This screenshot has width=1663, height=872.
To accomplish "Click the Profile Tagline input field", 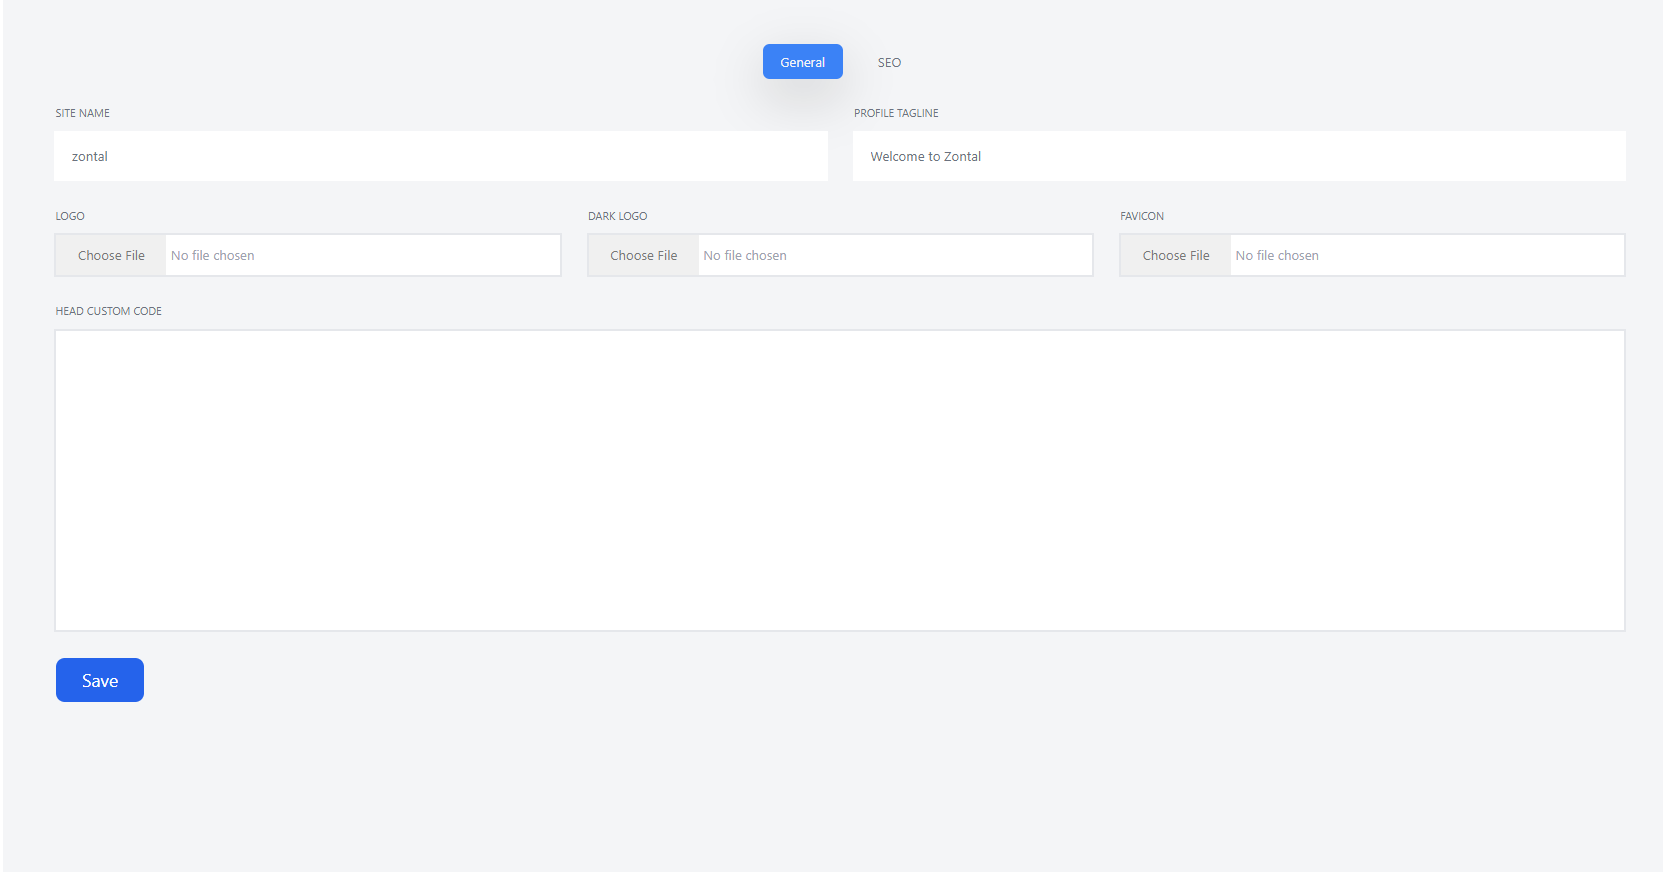I will point(1238,156).
